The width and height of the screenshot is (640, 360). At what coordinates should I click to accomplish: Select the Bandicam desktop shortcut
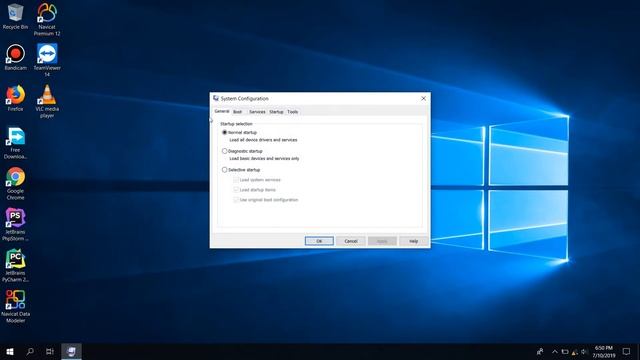point(16,58)
